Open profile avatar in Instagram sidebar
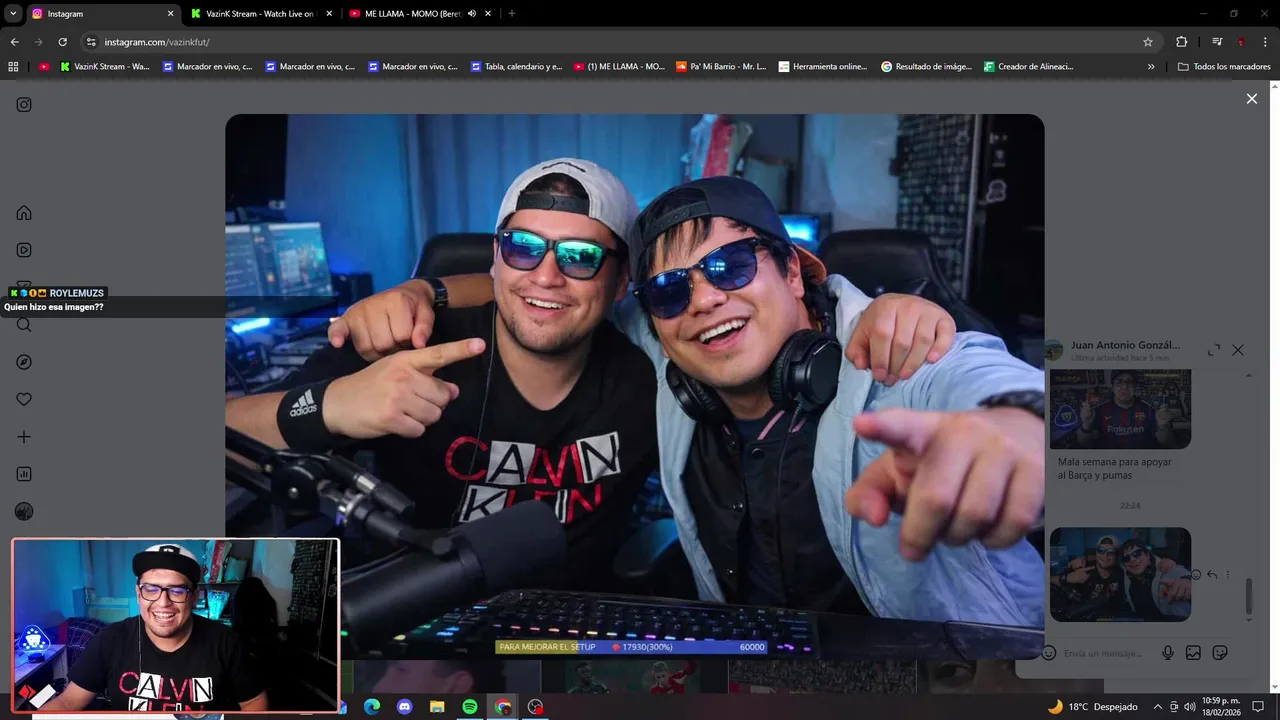The image size is (1280, 720). click(x=24, y=511)
